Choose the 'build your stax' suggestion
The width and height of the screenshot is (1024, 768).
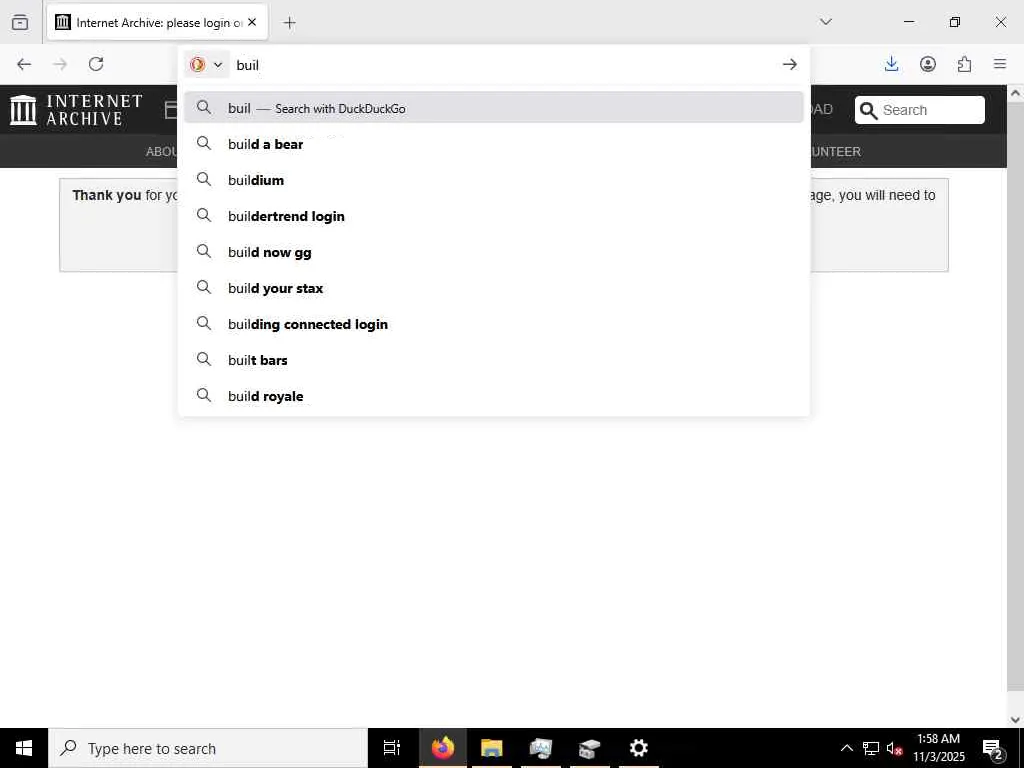493,287
